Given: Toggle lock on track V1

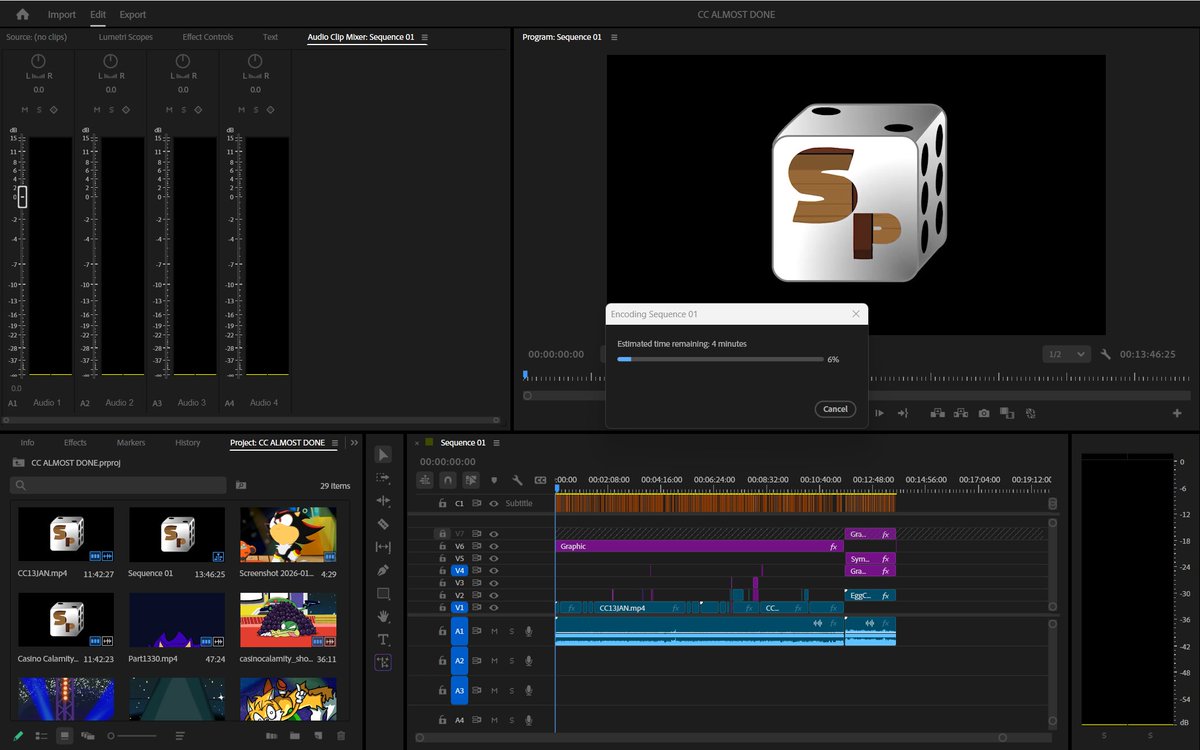Looking at the screenshot, I should coord(441,607).
